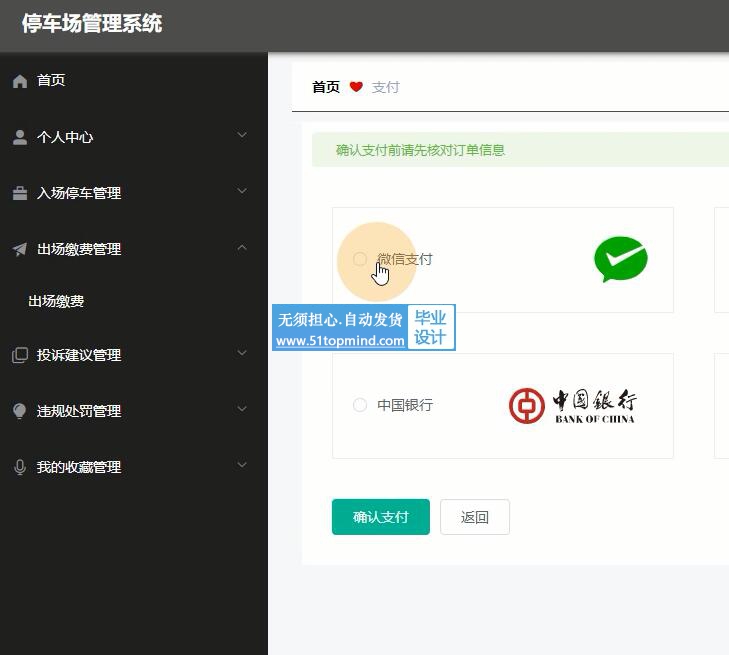Click the copy icon beside 投诉建议管理
Viewport: 729px width, 655px height.
click(20, 355)
